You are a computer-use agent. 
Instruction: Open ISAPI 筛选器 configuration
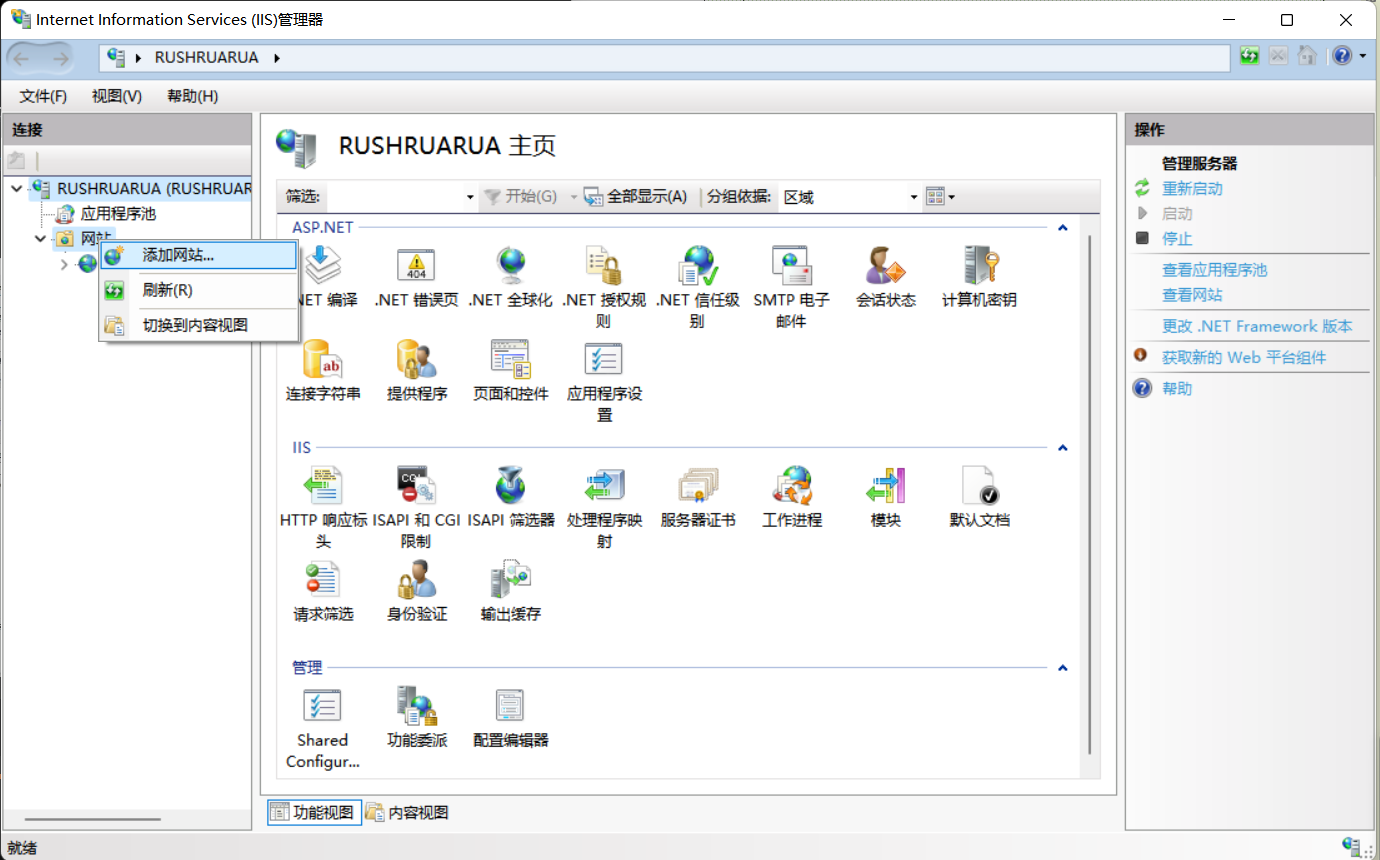(510, 492)
